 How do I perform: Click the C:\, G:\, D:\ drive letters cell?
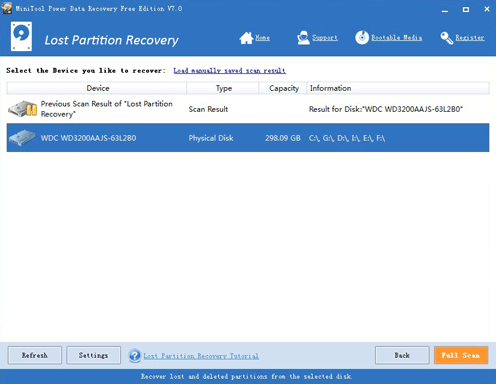[x=347, y=138]
